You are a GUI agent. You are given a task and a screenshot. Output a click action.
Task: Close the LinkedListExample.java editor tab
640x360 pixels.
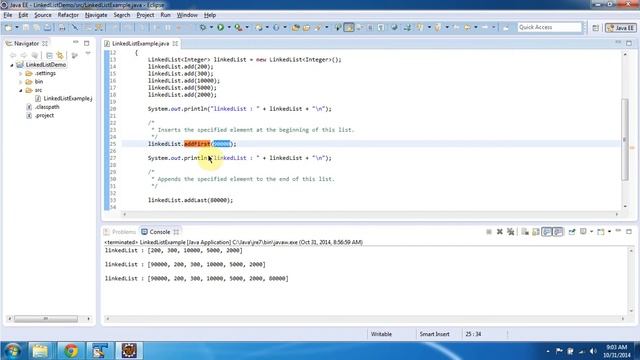[175, 43]
